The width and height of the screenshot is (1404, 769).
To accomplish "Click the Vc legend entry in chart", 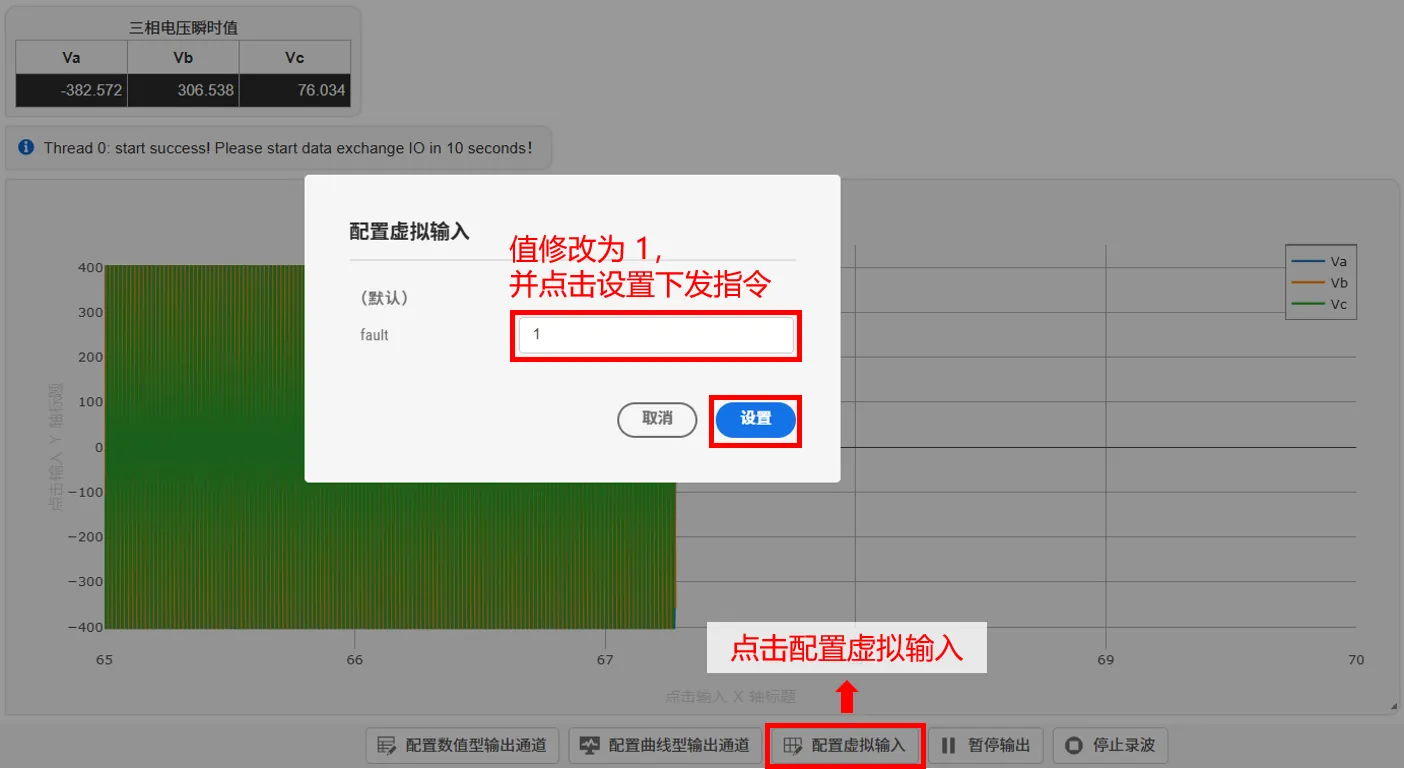I will [x=1320, y=304].
